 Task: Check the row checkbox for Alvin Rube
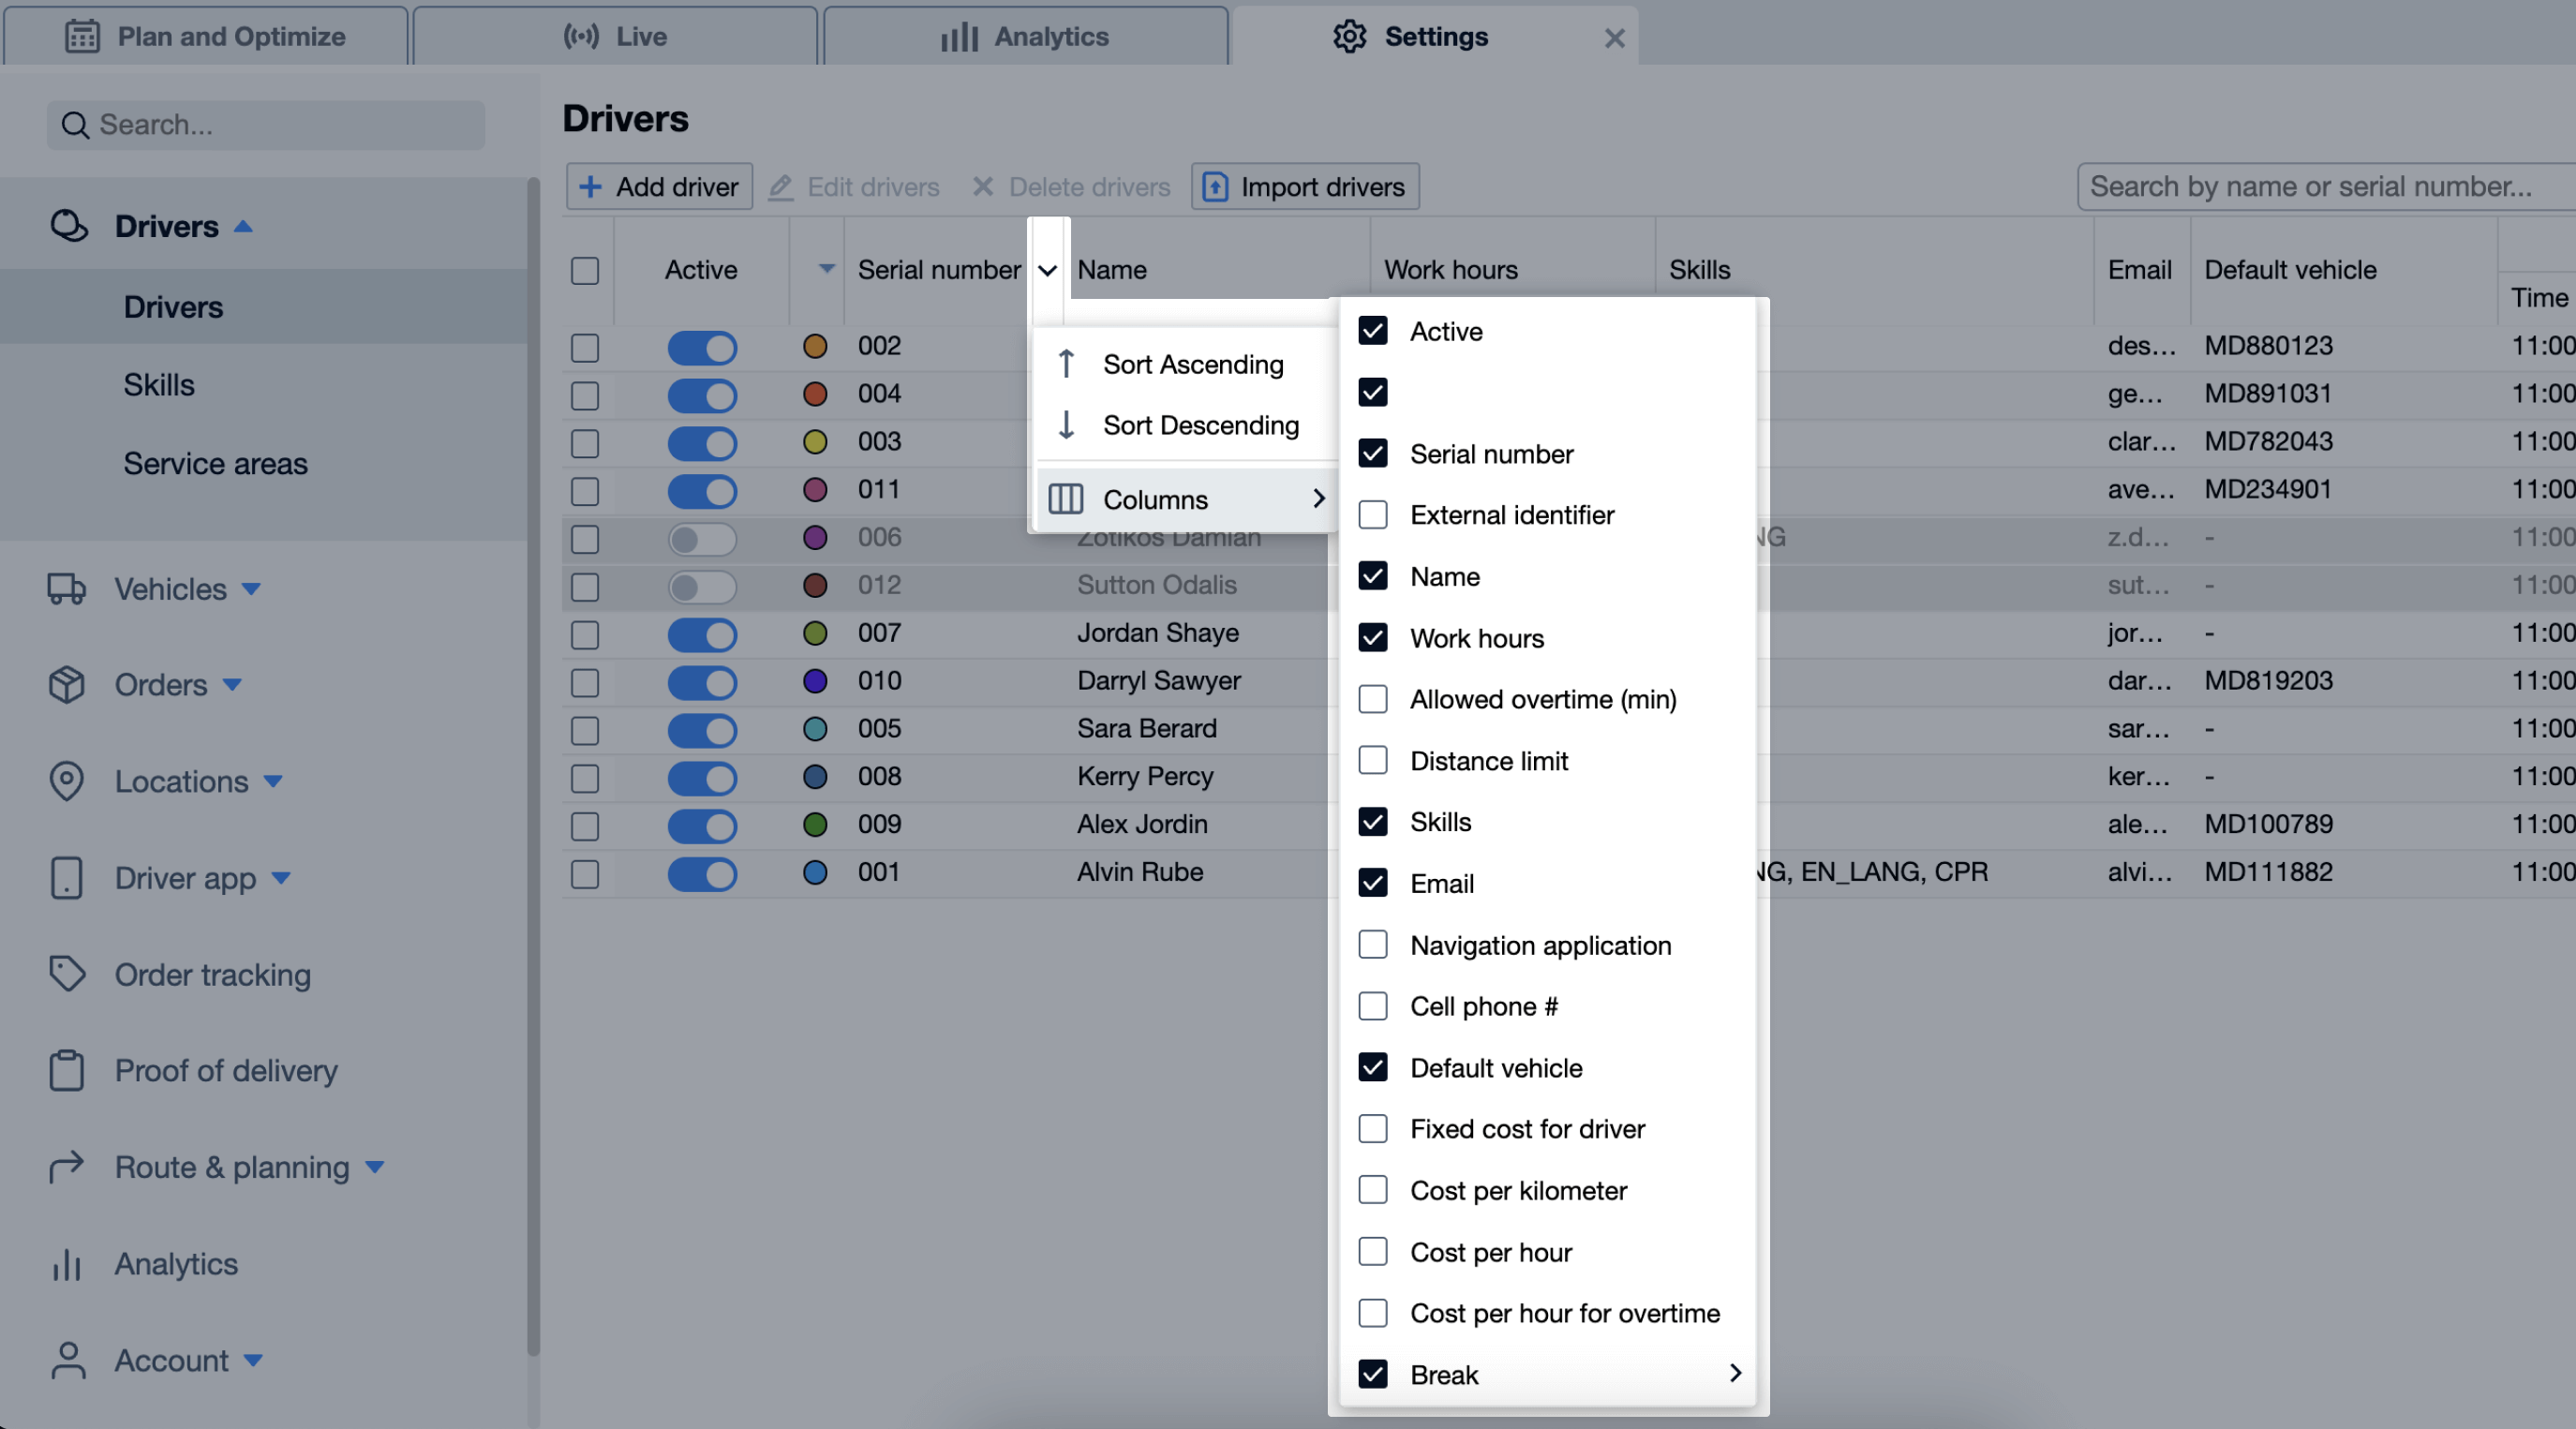pyautogui.click(x=585, y=875)
